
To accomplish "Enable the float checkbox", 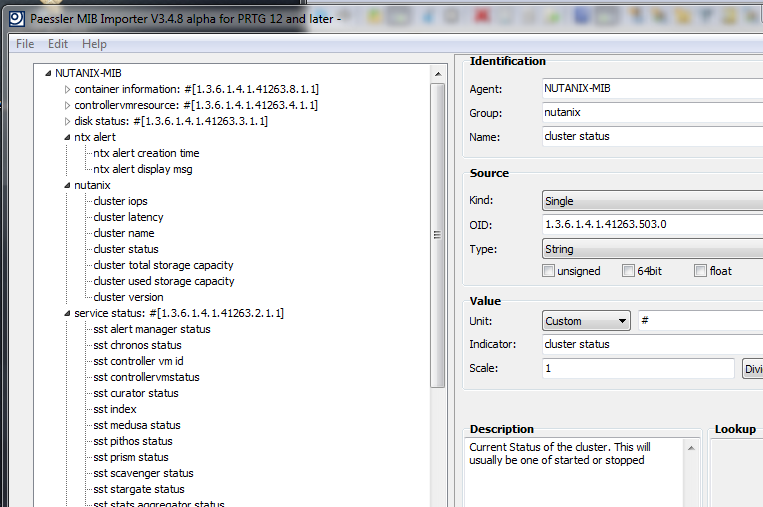I will point(700,271).
